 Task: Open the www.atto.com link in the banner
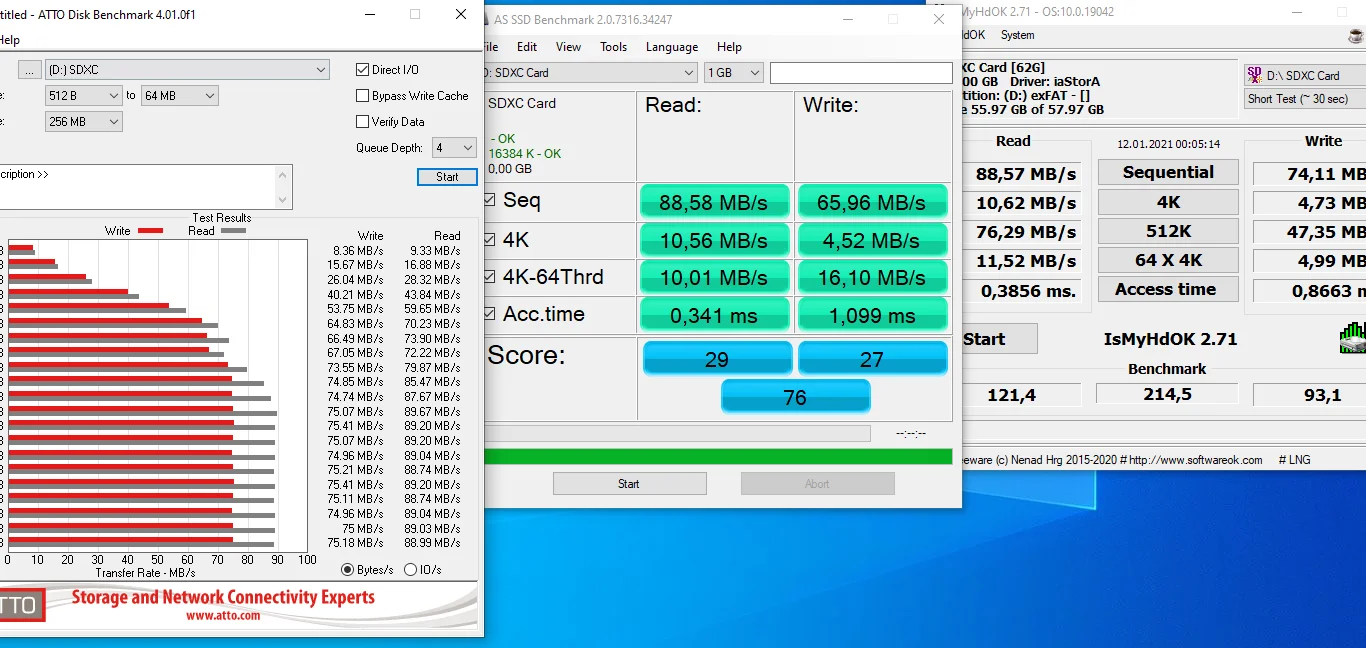[x=222, y=616]
